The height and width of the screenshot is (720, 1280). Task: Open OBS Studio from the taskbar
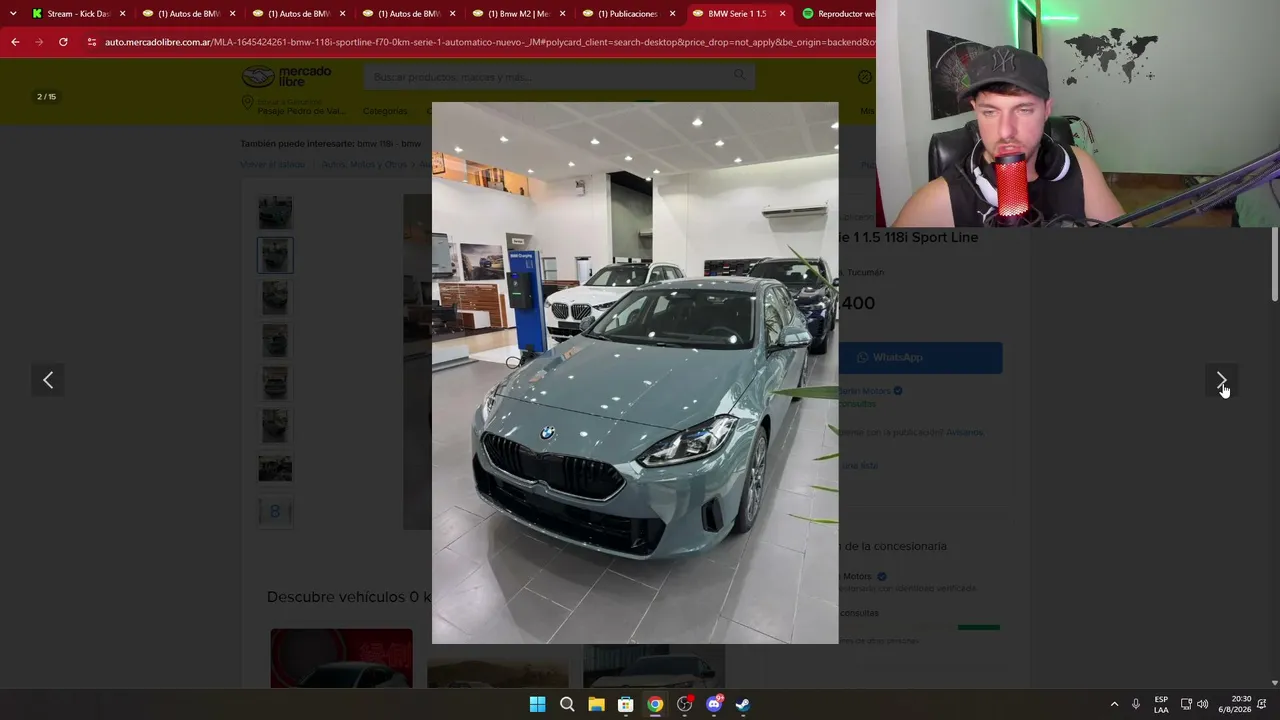pyautogui.click(x=684, y=704)
